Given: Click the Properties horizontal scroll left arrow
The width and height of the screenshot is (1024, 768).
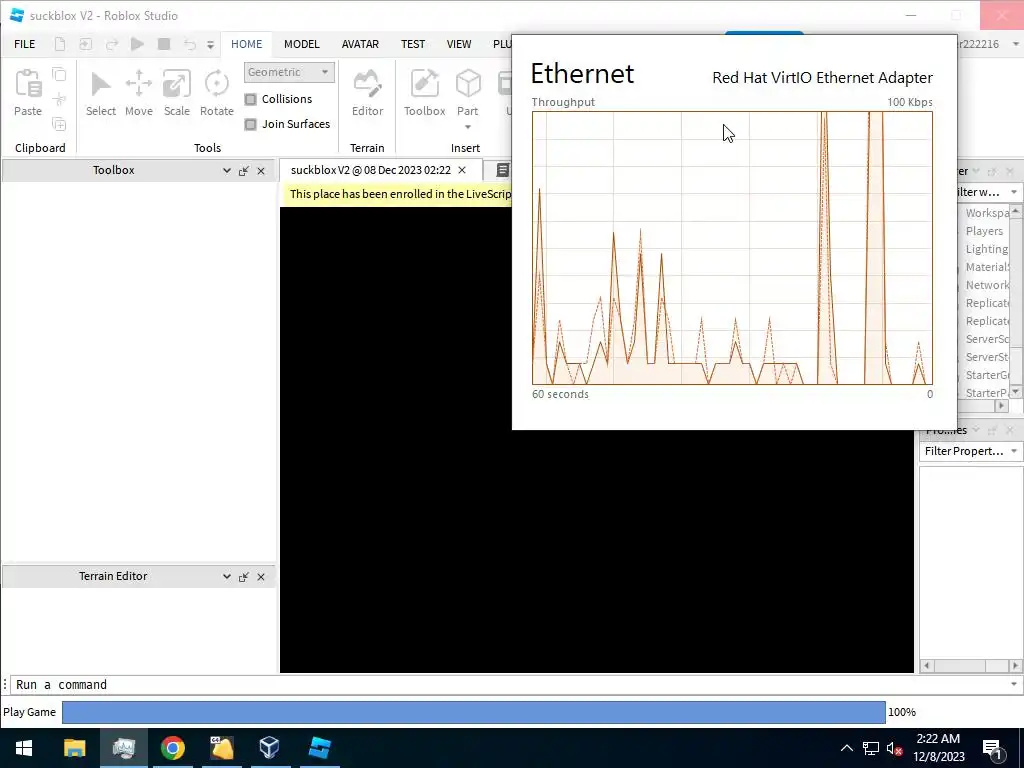Looking at the screenshot, I should pos(927,666).
